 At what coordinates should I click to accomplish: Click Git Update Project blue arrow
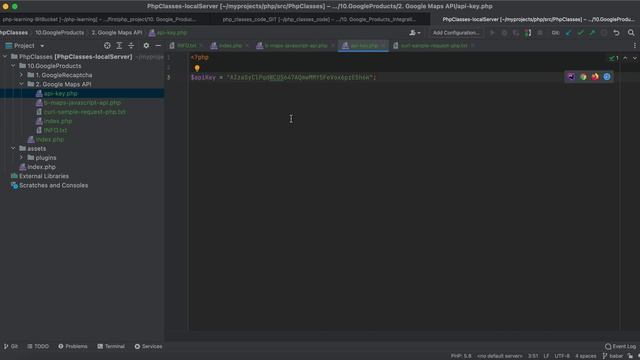(569, 33)
